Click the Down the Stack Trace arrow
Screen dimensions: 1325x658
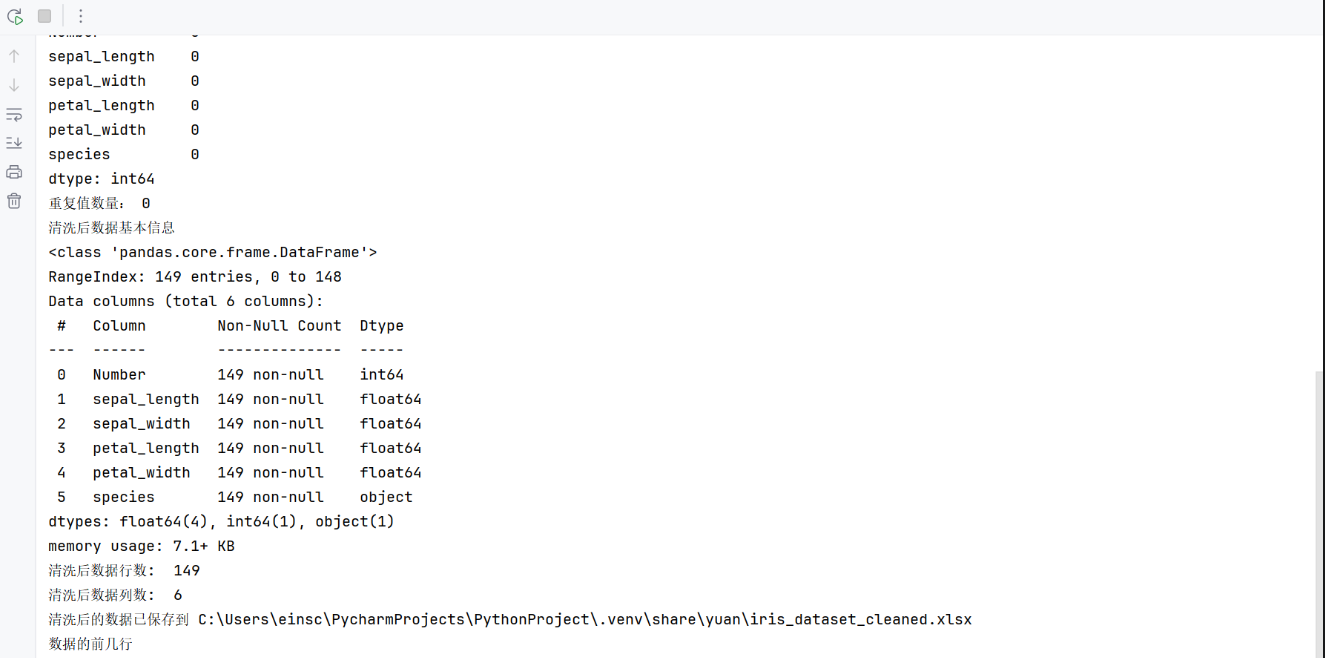click(x=14, y=85)
